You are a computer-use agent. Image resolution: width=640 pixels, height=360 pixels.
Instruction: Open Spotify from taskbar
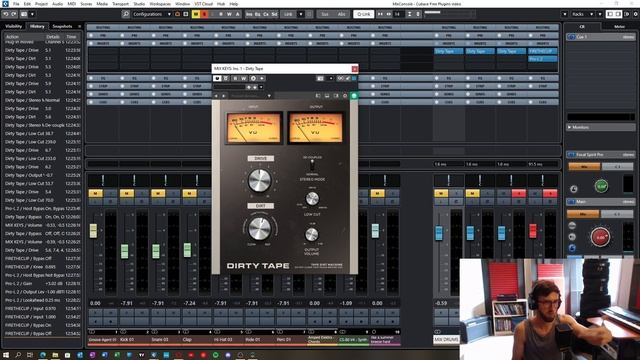point(216,355)
